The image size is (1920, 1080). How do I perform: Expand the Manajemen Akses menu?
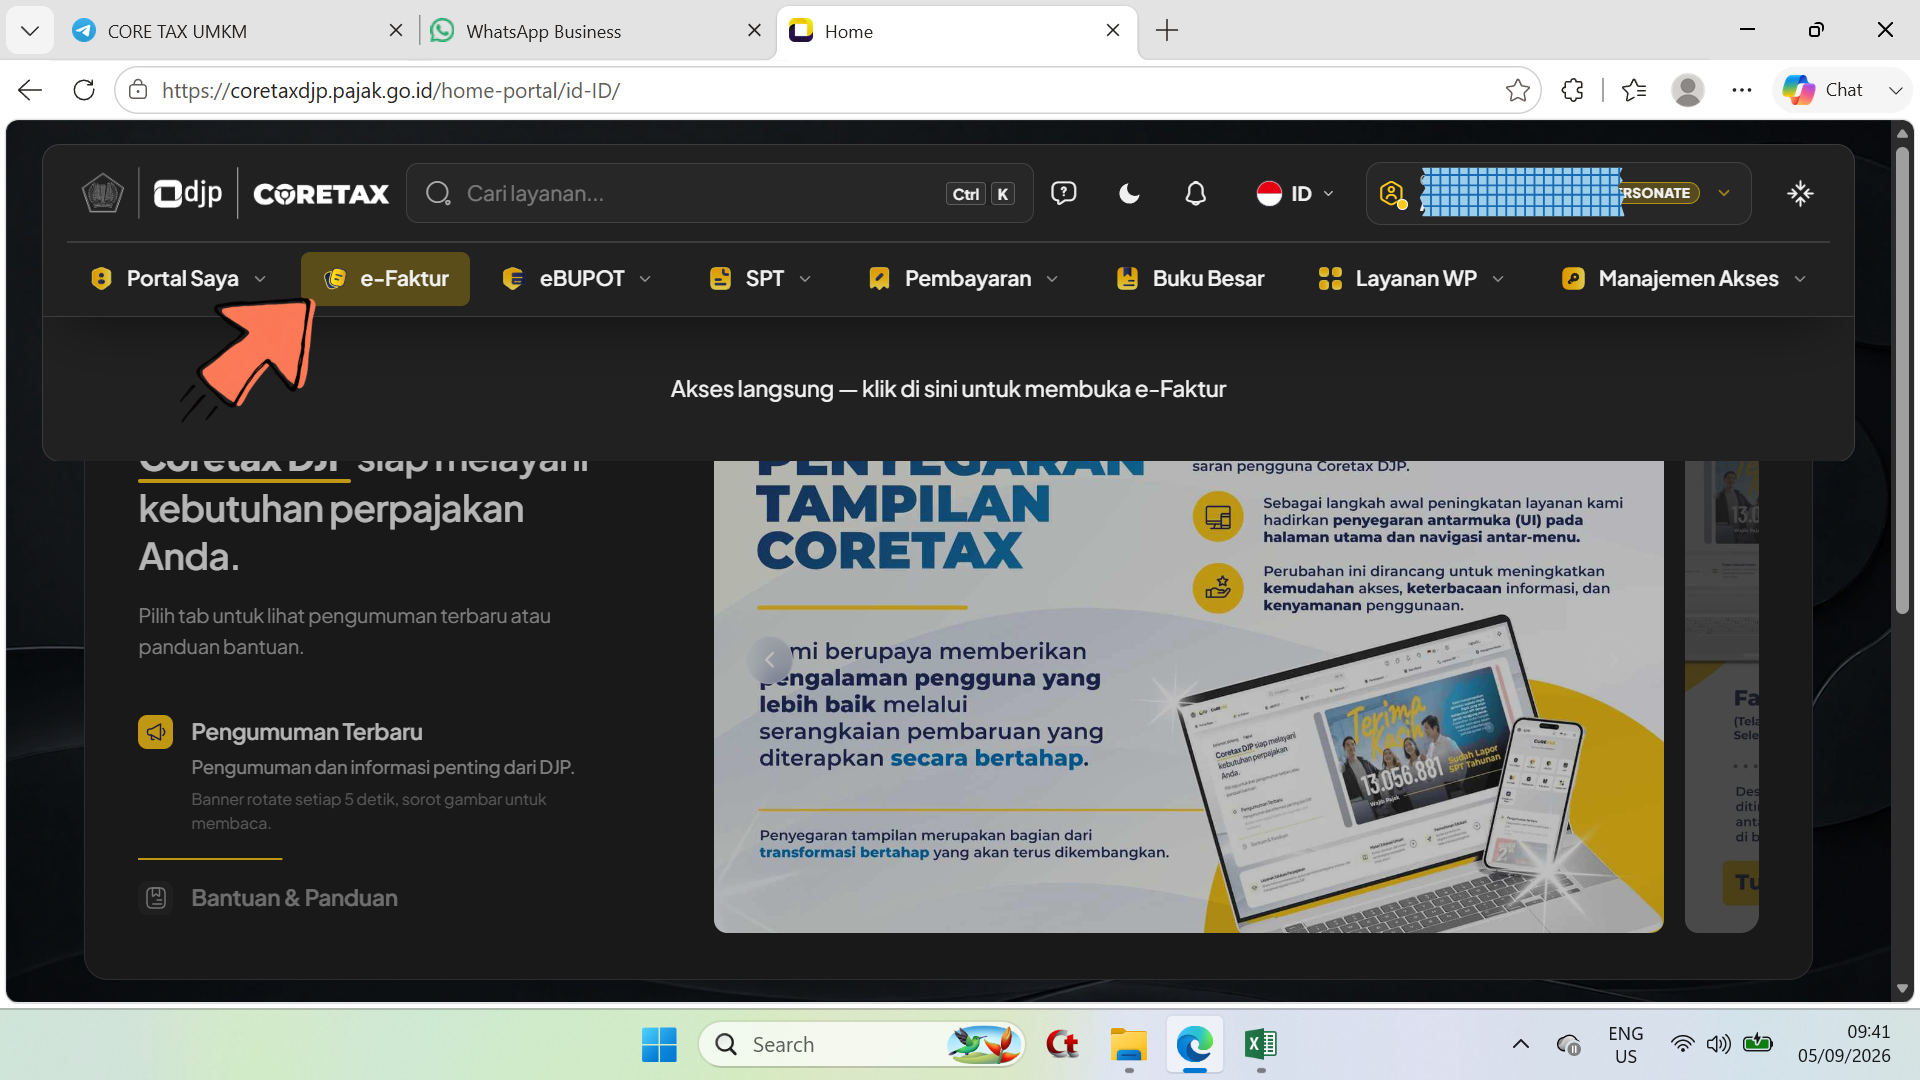pos(1685,279)
